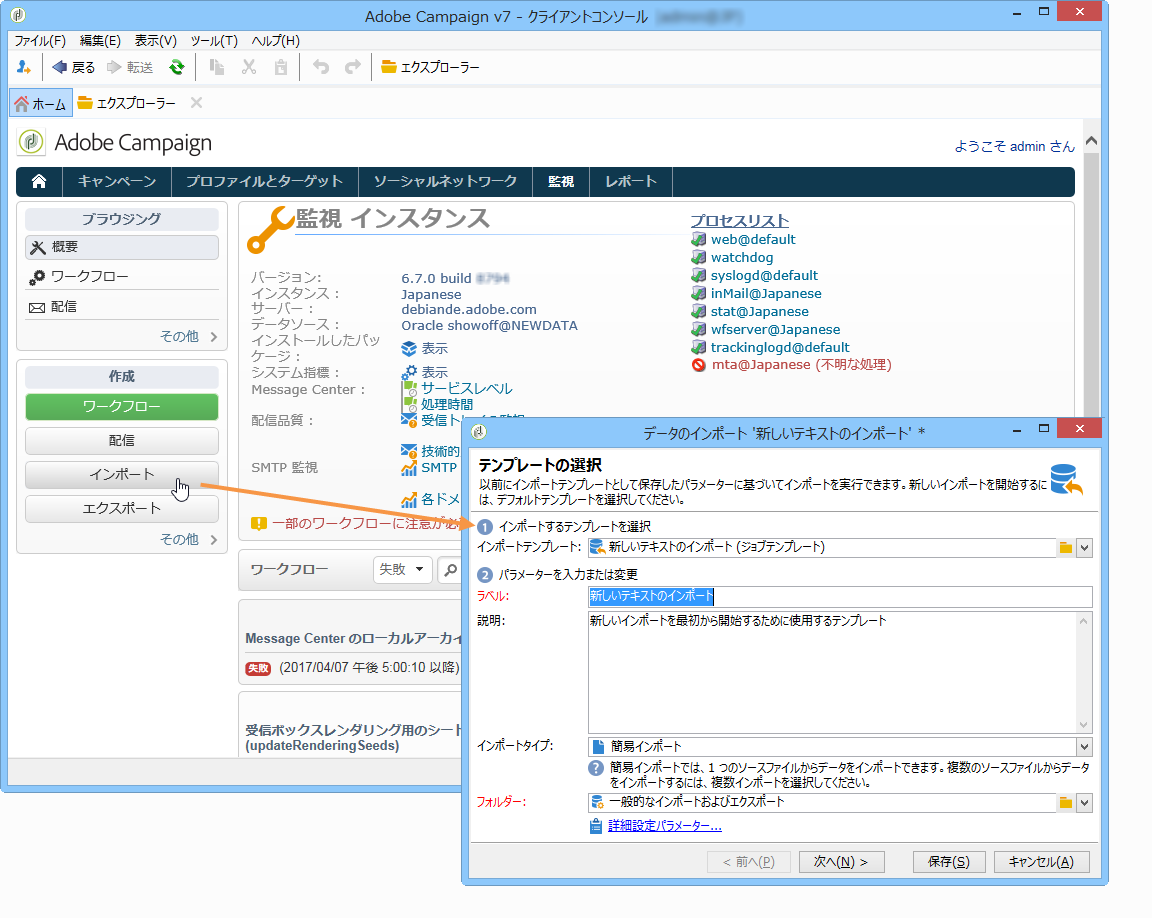1152x918 pixels.
Task: Click the user connection icon in toolbar
Action: (24, 68)
